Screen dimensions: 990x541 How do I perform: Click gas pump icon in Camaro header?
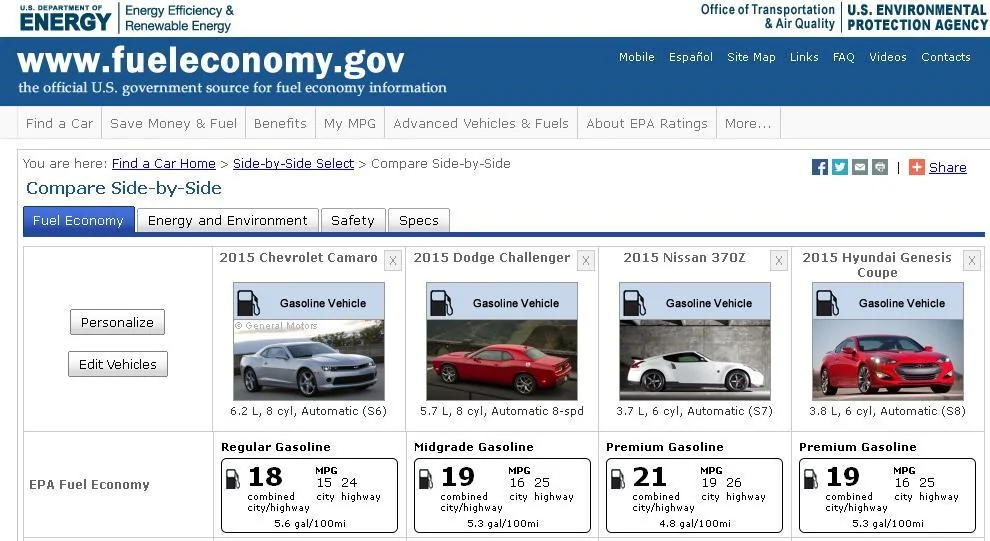248,303
